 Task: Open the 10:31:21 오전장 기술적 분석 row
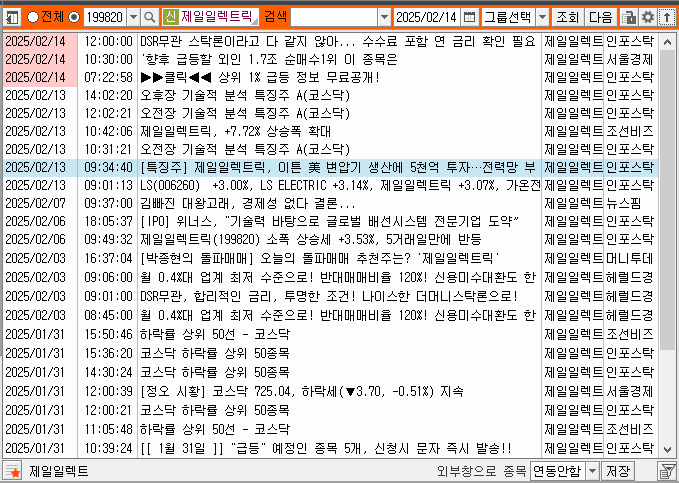[245, 149]
